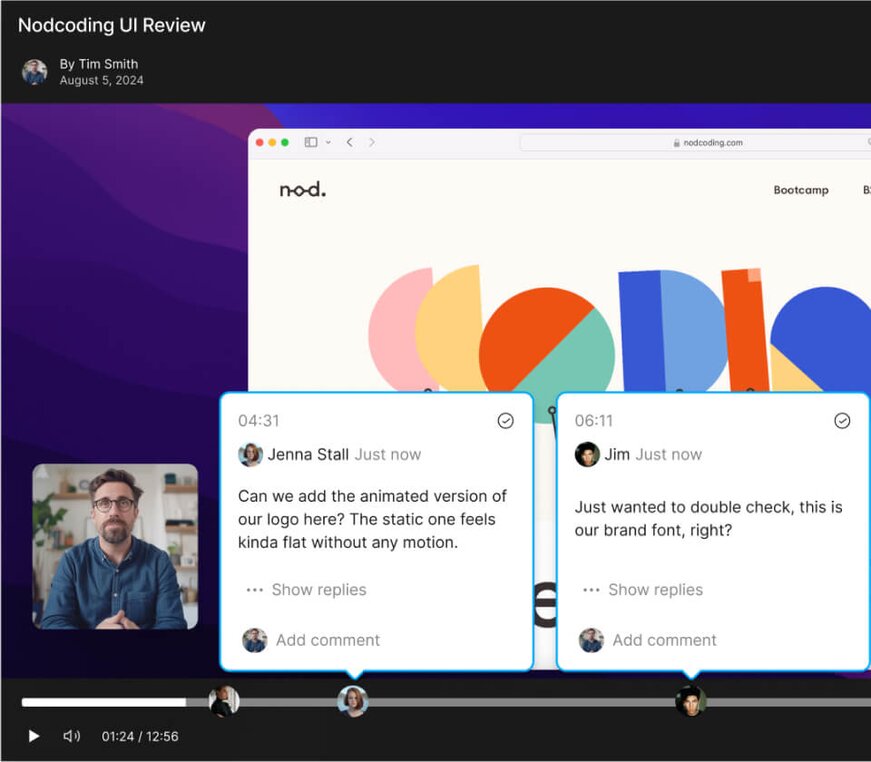The image size is (871, 762).
Task: Click Add comment field in Jim's thread
Action: tap(665, 640)
